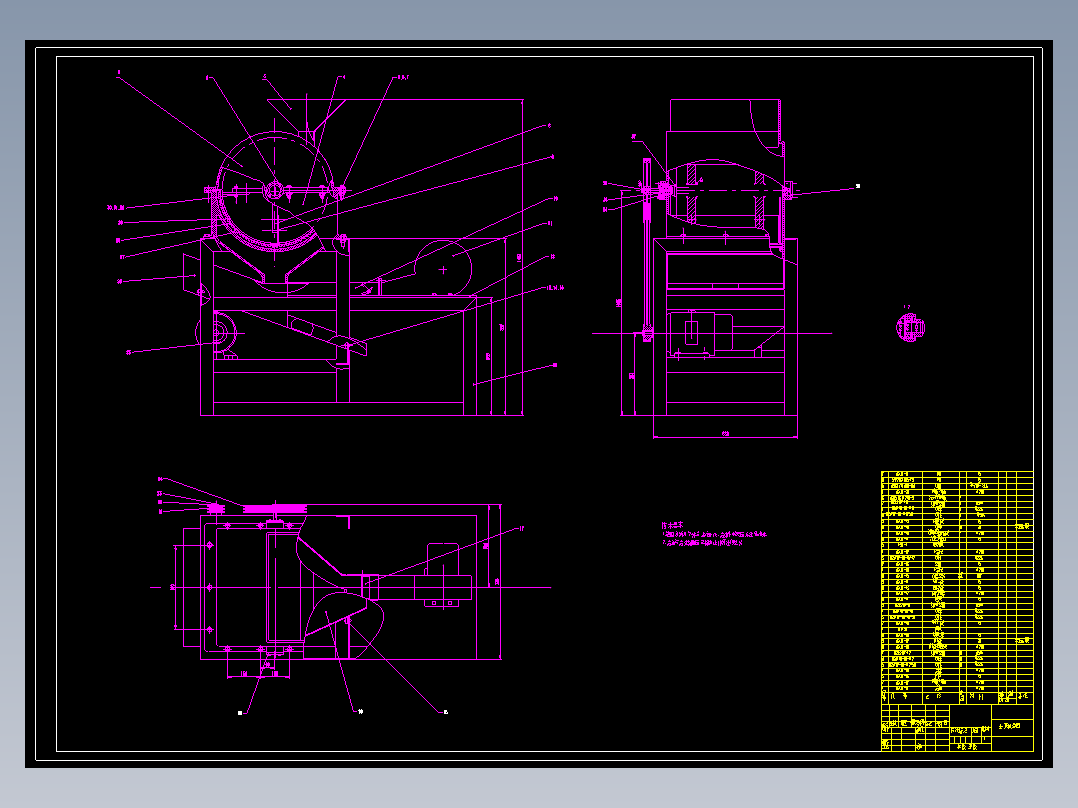Click the small fan wheel at lower-left of front view
The height and width of the screenshot is (808, 1078).
(x=218, y=334)
